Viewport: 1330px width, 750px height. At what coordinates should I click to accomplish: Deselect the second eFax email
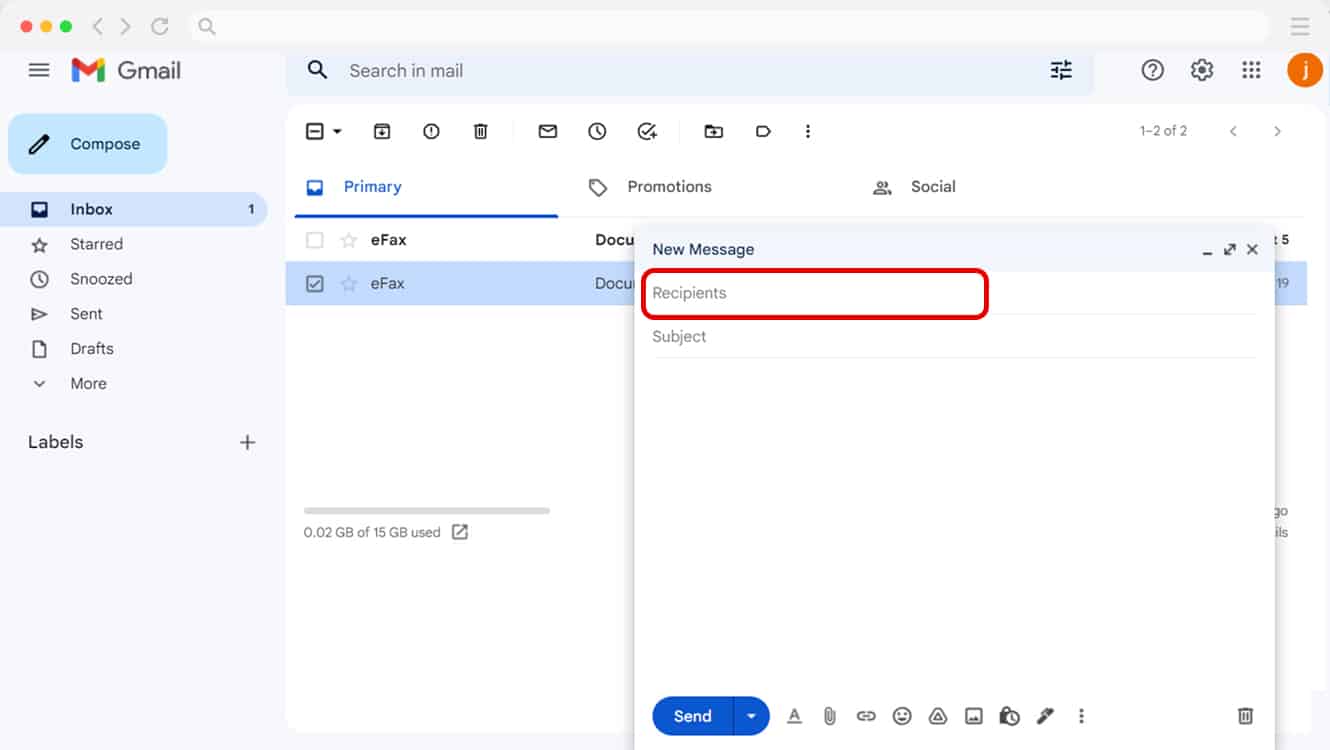tap(314, 283)
